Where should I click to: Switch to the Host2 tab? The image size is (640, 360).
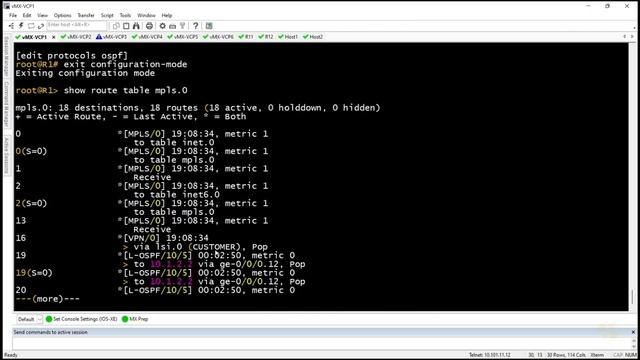pyautogui.click(x=313, y=37)
